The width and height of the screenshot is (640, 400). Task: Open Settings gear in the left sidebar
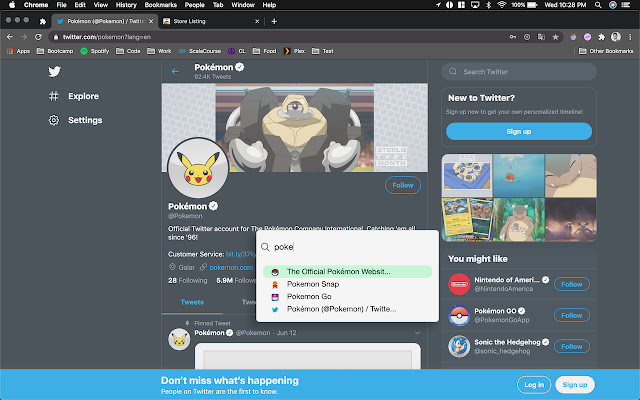pyautogui.click(x=76, y=120)
